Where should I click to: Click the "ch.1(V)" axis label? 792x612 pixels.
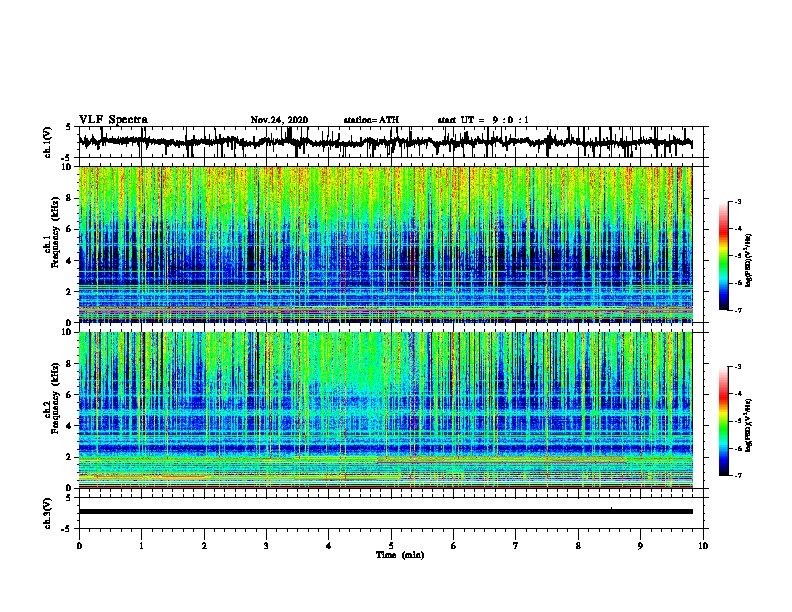click(48, 142)
